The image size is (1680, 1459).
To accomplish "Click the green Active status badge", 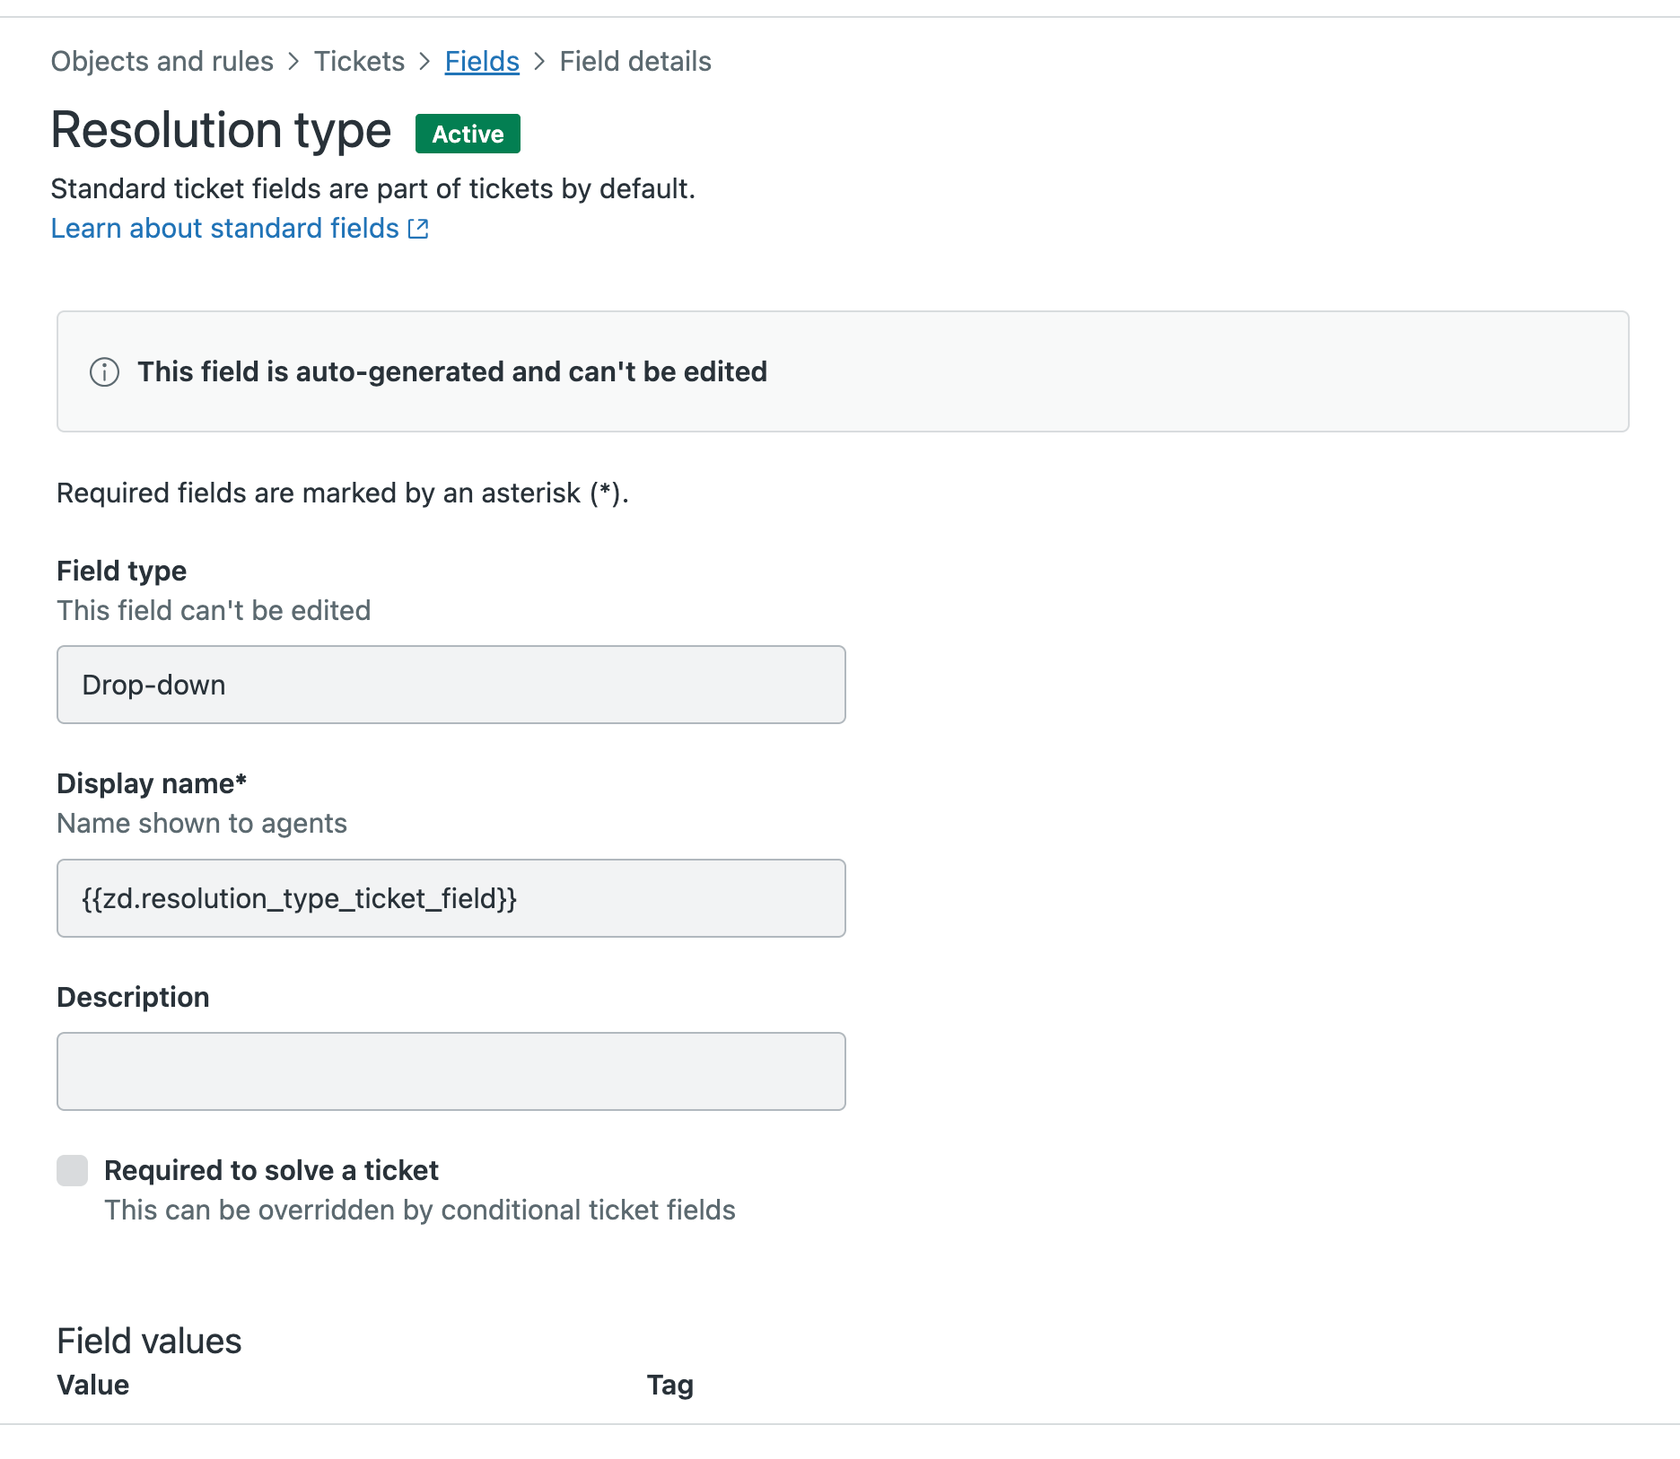I will coord(467,133).
